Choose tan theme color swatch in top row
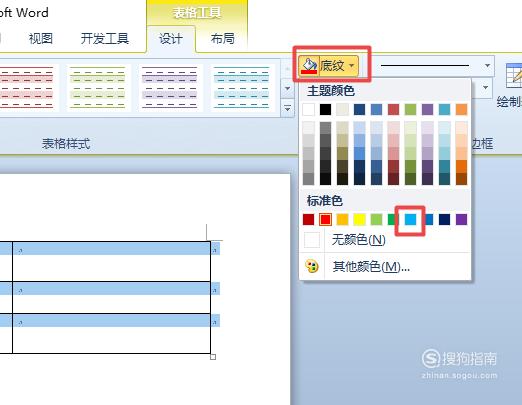 (x=342, y=109)
